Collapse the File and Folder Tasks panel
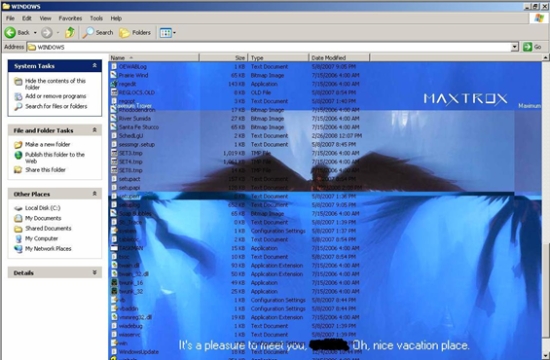Viewport: 550px width, 360px height. pos(94,130)
